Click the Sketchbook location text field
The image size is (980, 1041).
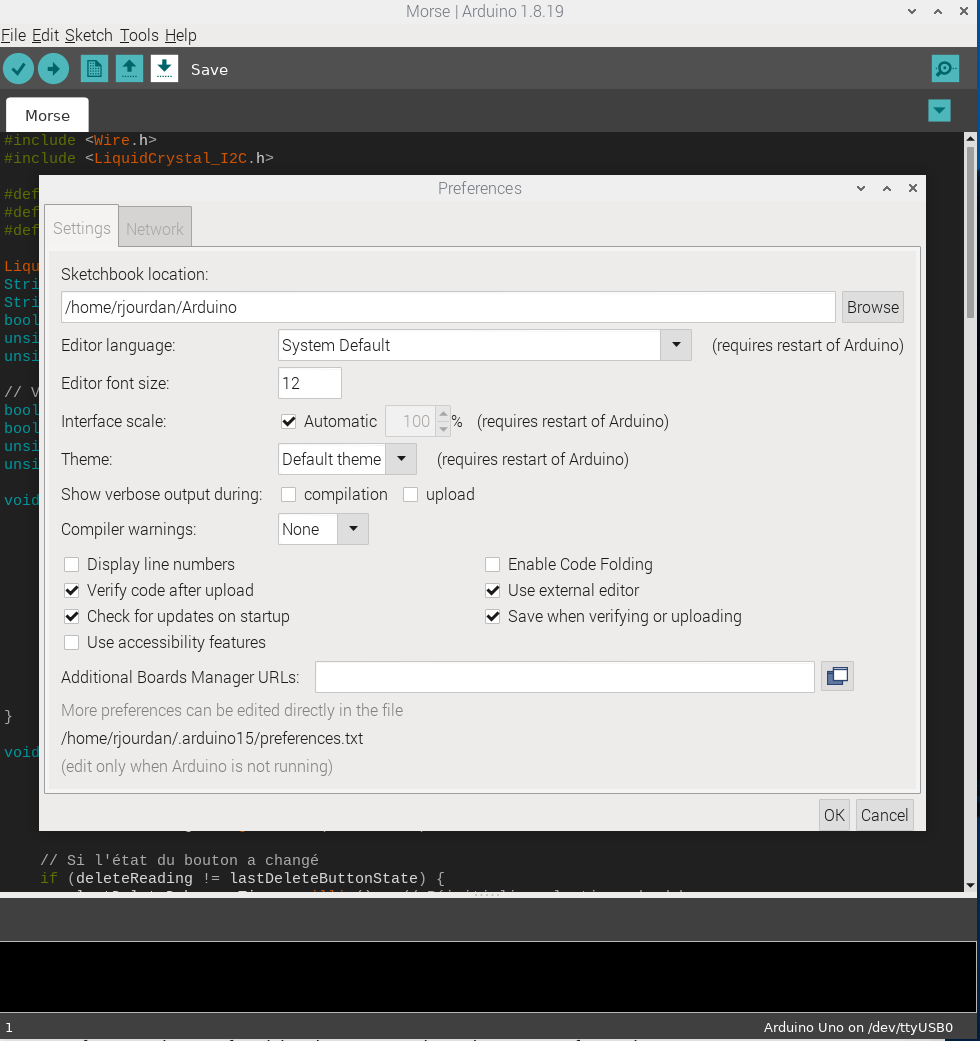tap(448, 307)
